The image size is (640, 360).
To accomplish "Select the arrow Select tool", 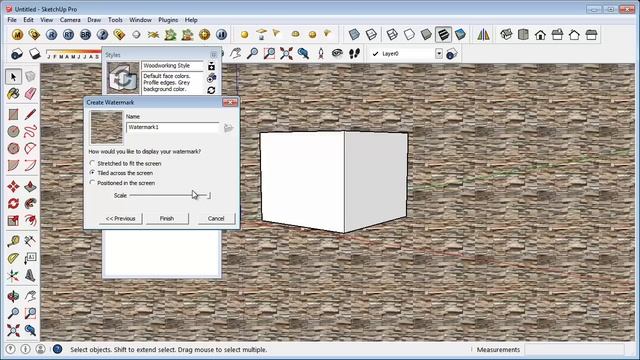I will (13, 77).
